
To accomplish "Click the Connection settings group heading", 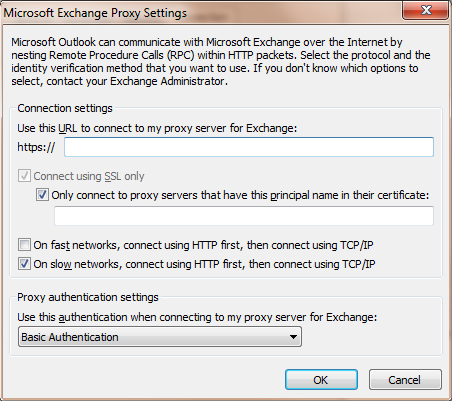I will pyautogui.click(x=65, y=108).
